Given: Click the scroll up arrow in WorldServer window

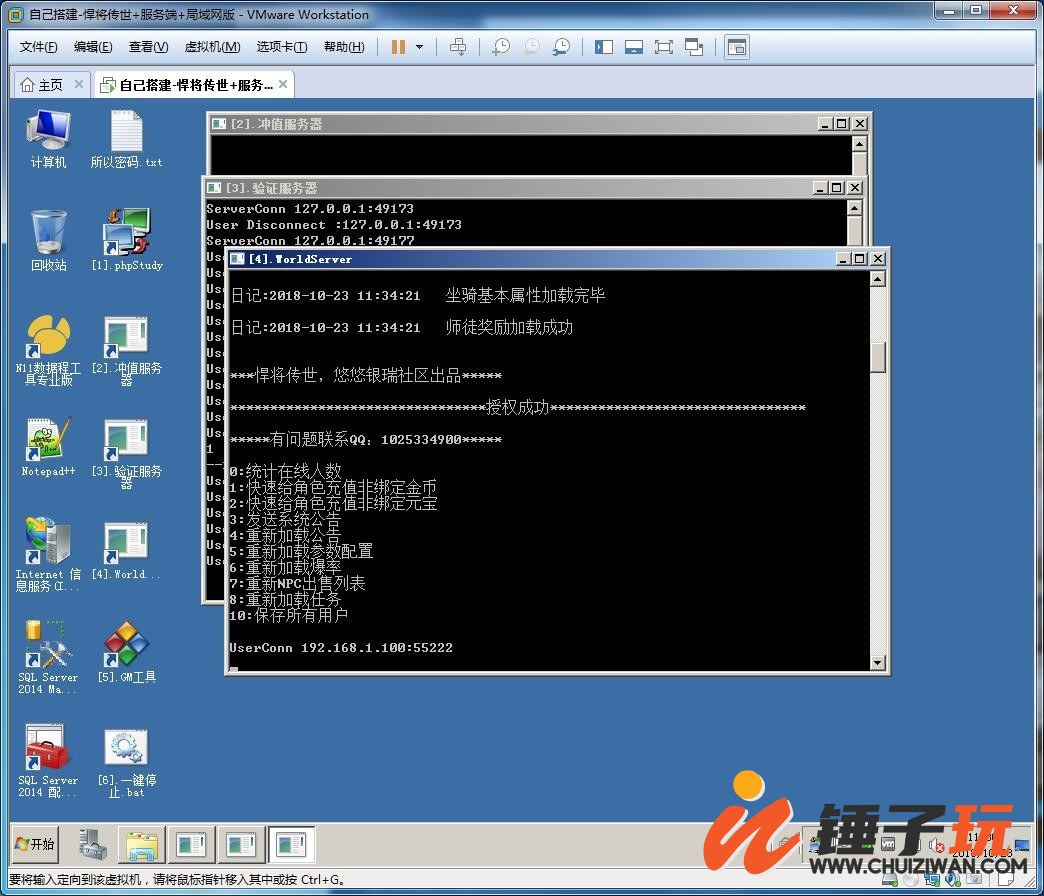Looking at the screenshot, I should click(878, 279).
